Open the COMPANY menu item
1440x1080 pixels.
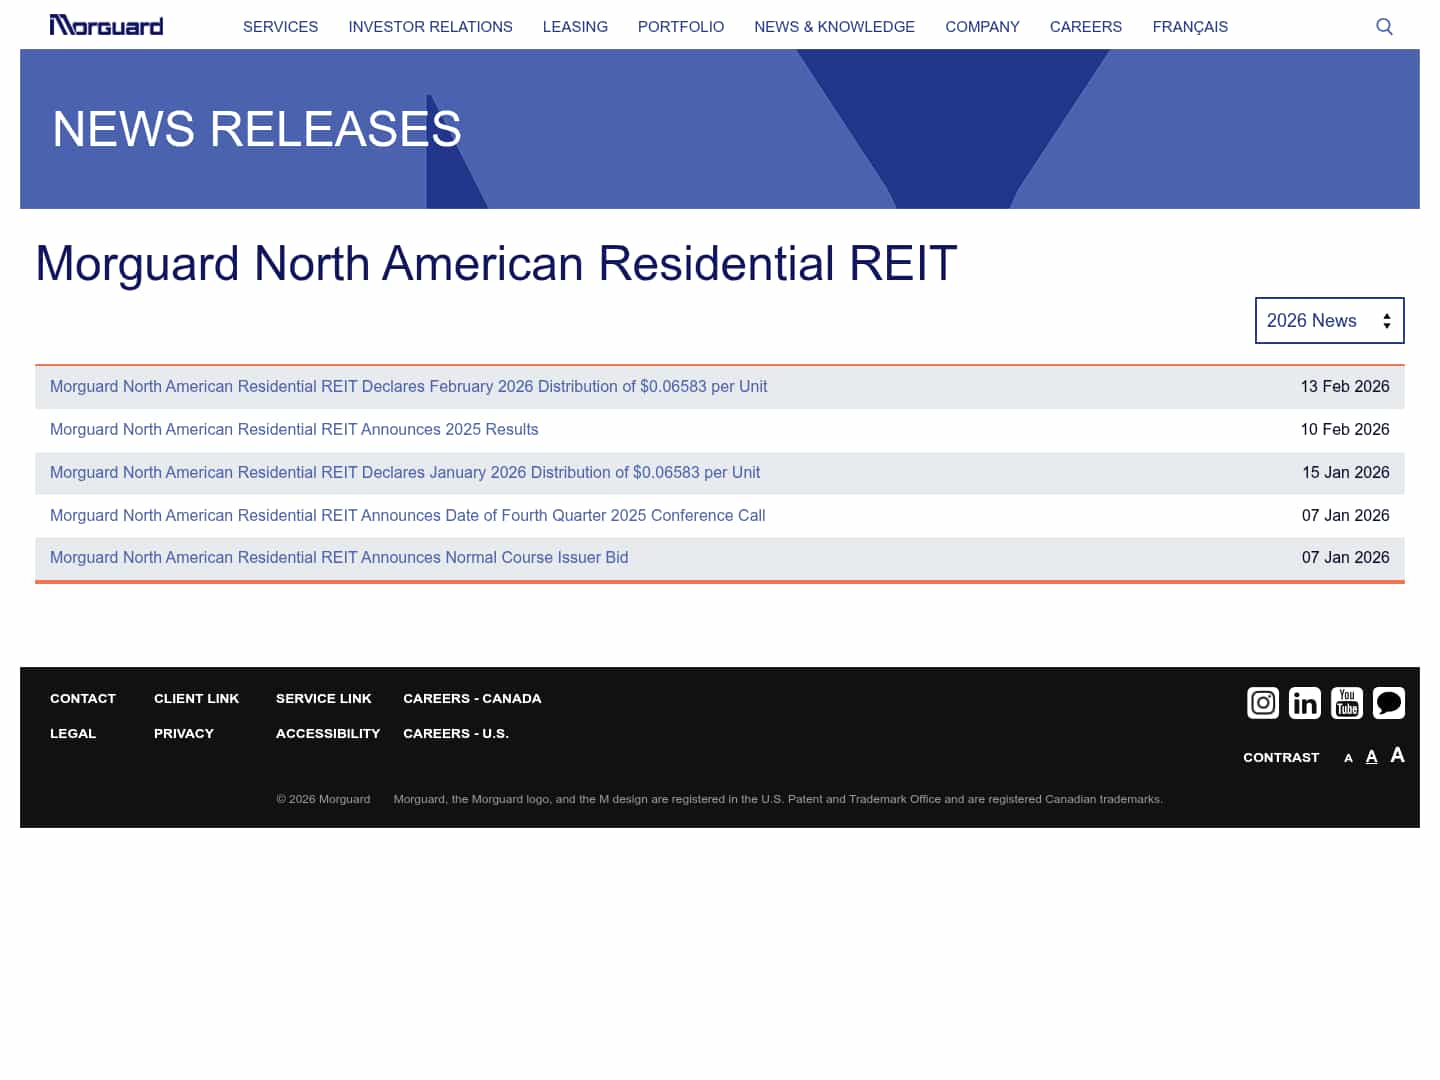[x=982, y=27]
